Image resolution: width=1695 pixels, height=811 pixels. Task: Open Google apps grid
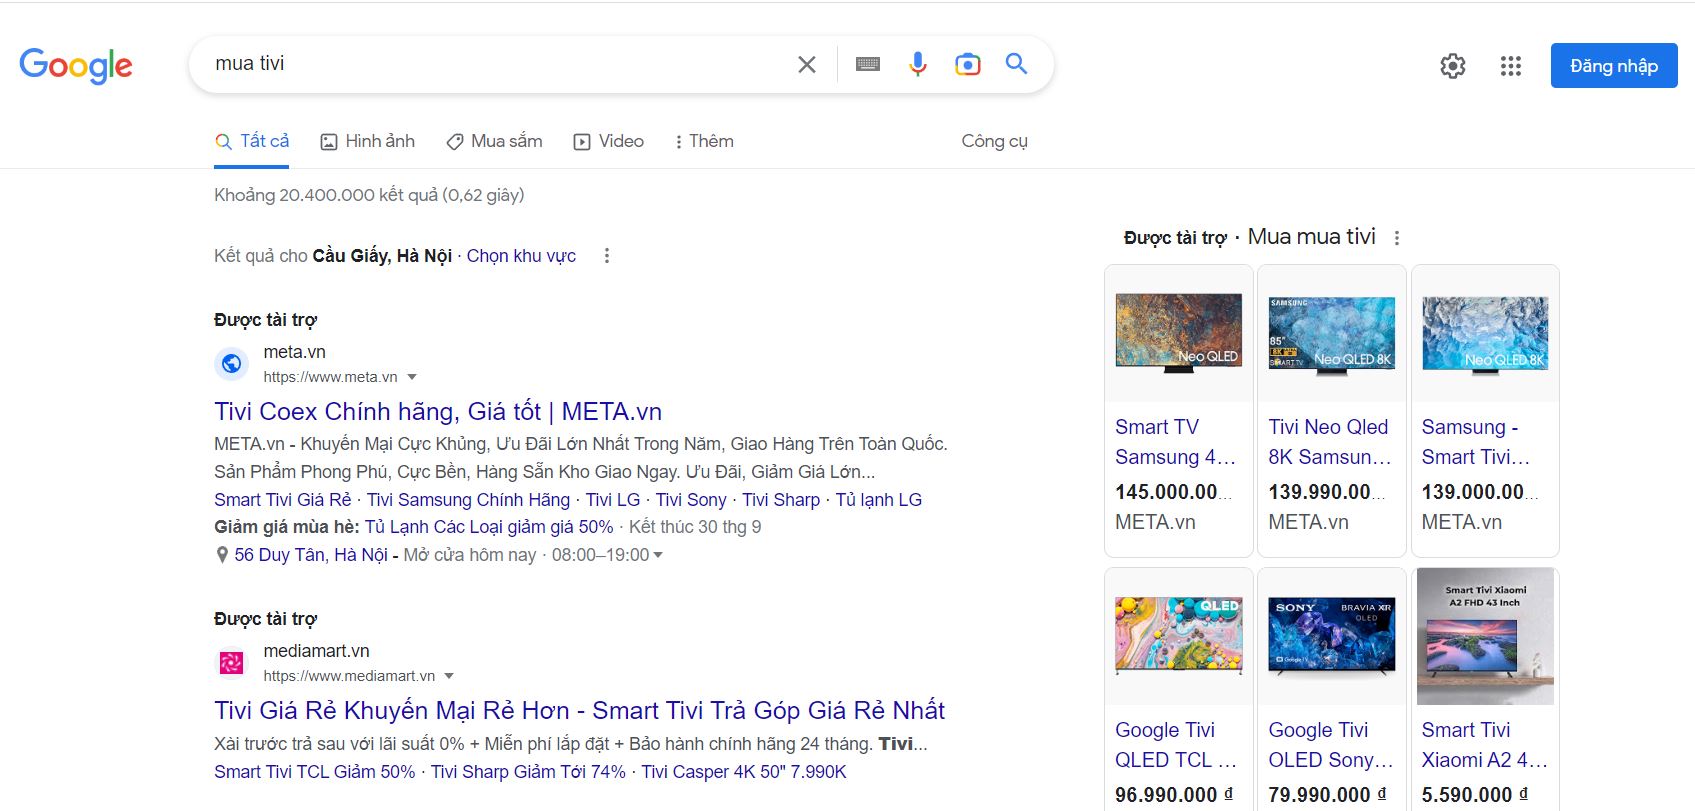pyautogui.click(x=1511, y=66)
